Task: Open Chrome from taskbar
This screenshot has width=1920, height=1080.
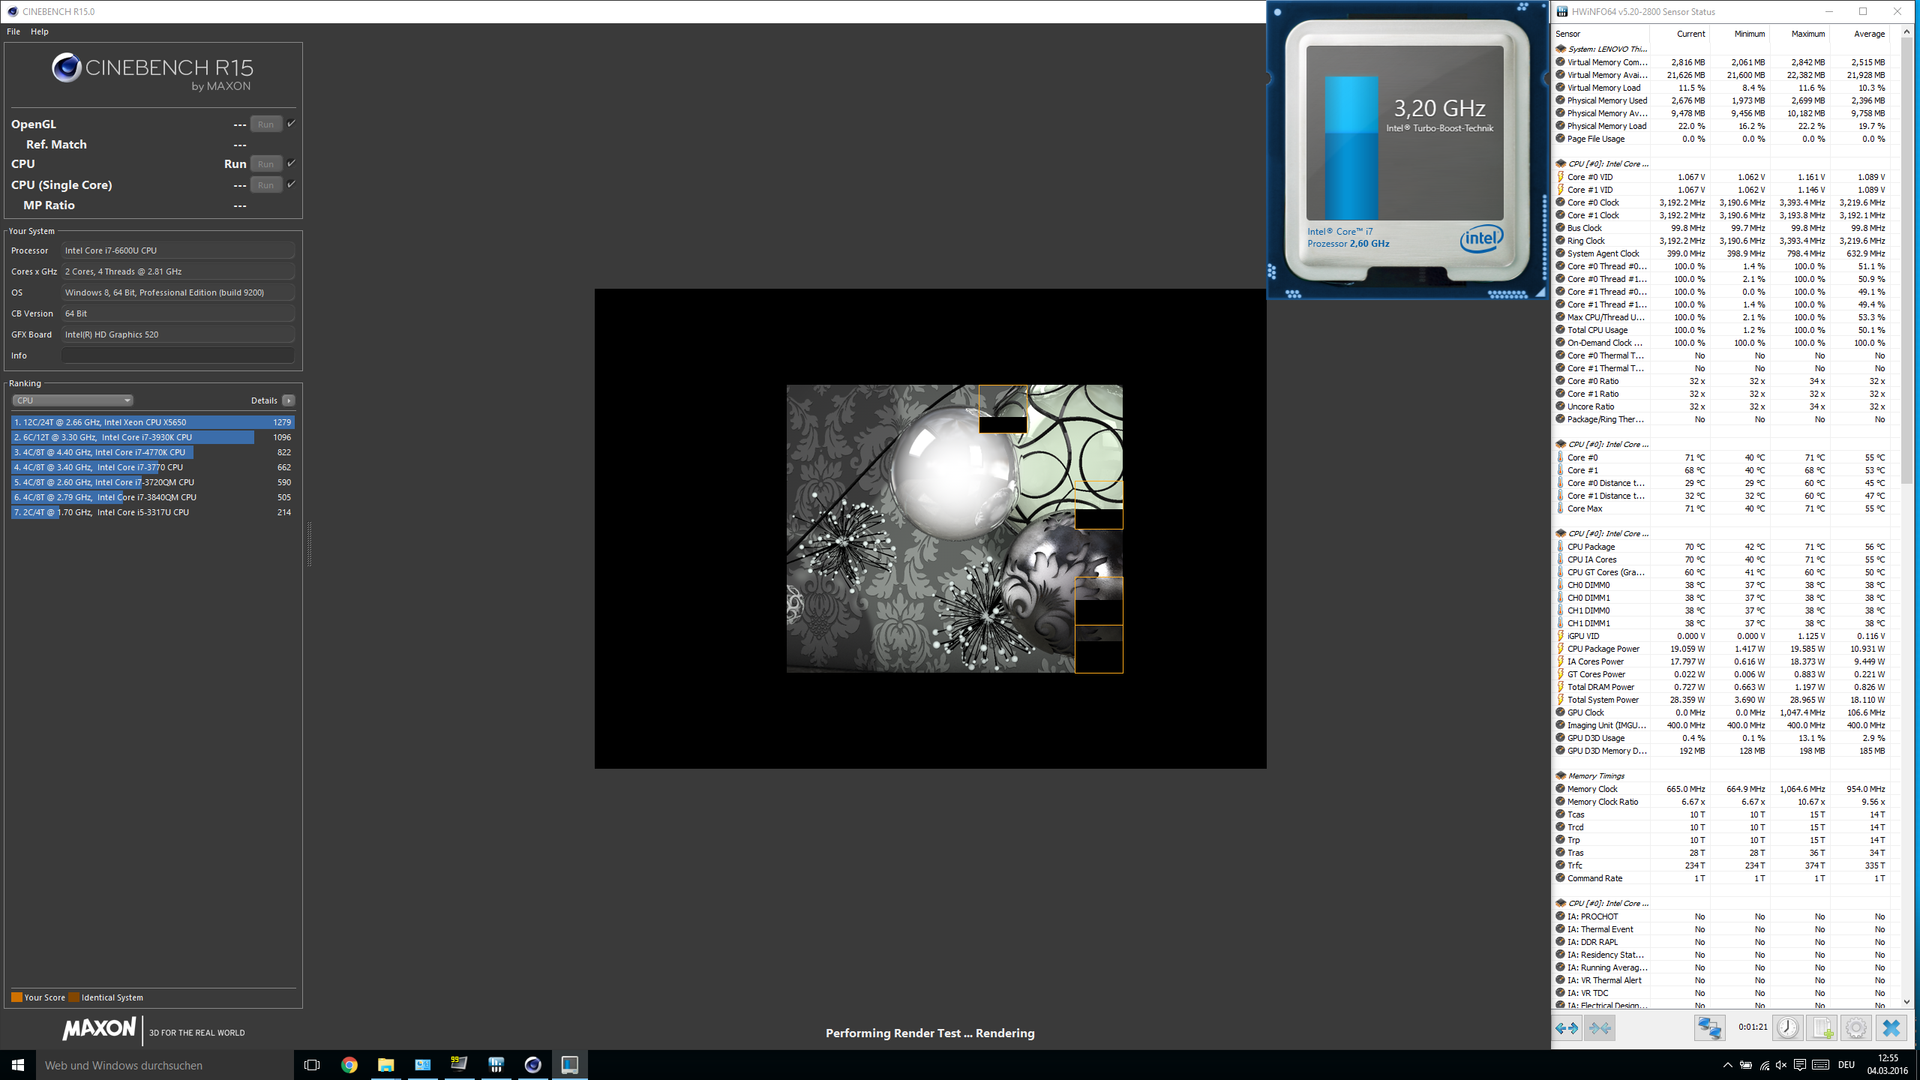Action: point(349,1065)
